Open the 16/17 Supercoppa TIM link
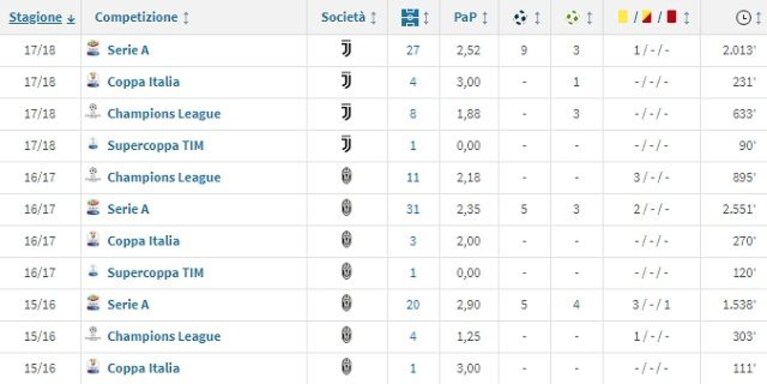767x384 pixels. point(156,272)
